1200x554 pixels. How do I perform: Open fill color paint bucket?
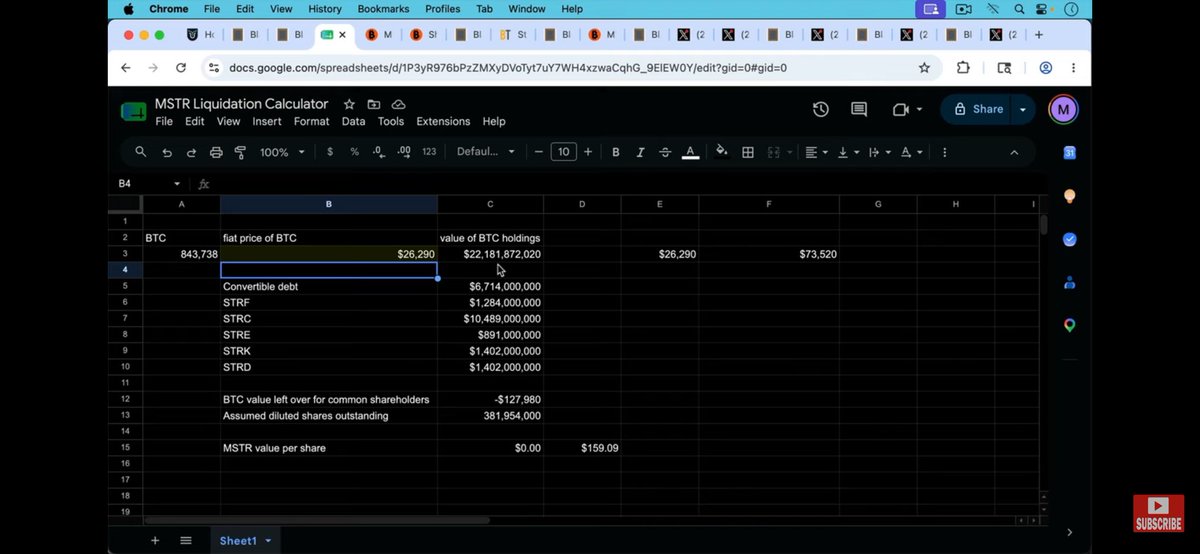(722, 152)
